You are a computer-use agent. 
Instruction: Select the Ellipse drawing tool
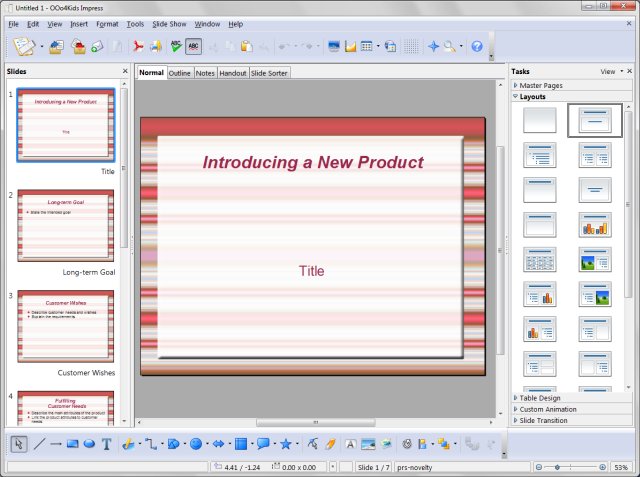pos(89,444)
